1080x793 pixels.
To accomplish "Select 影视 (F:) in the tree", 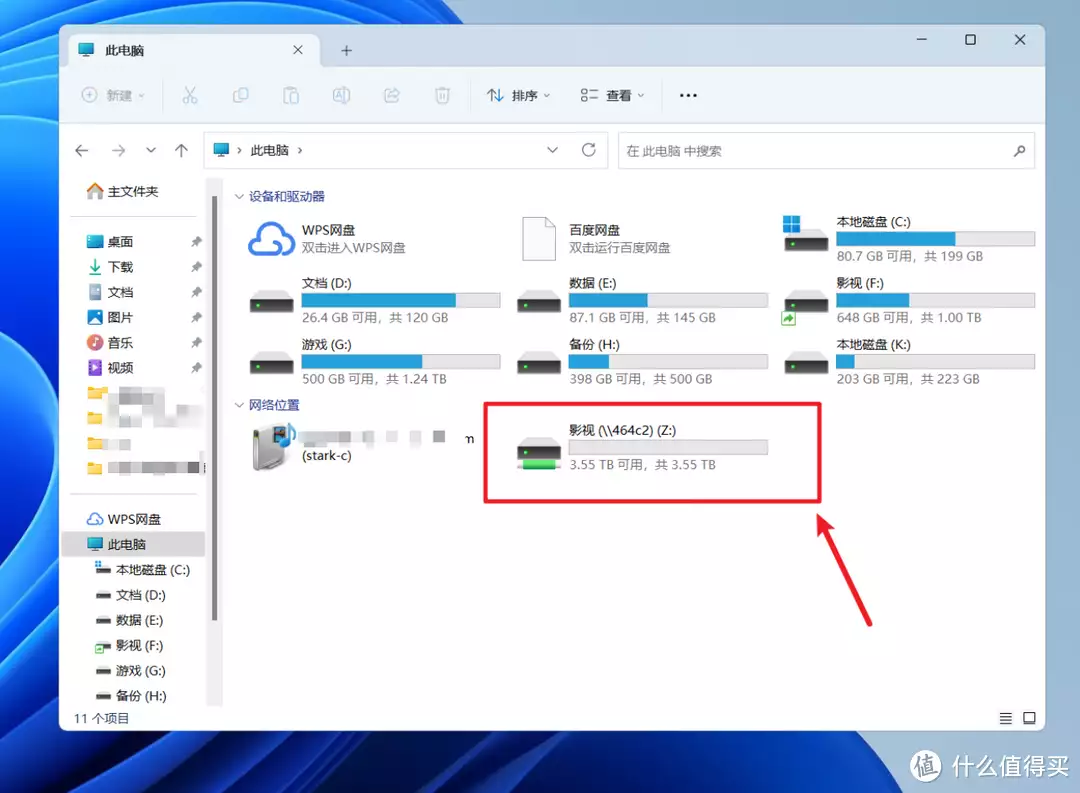I will (x=129, y=646).
